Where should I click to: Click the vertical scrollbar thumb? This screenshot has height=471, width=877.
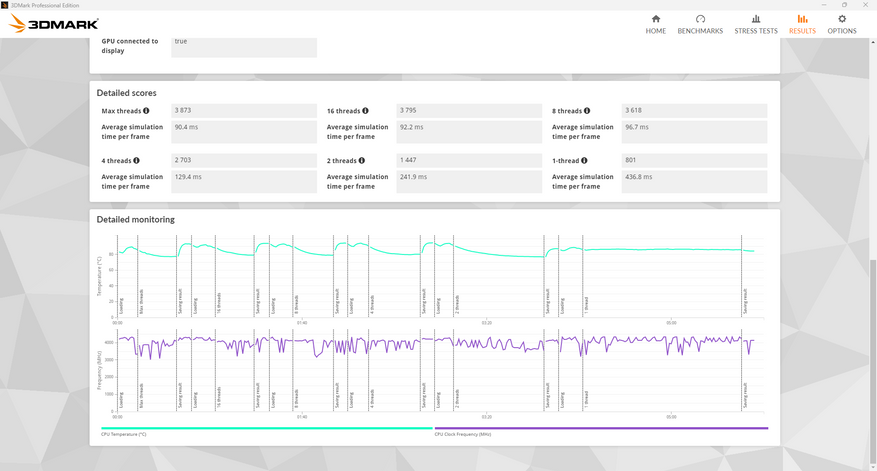(873, 360)
